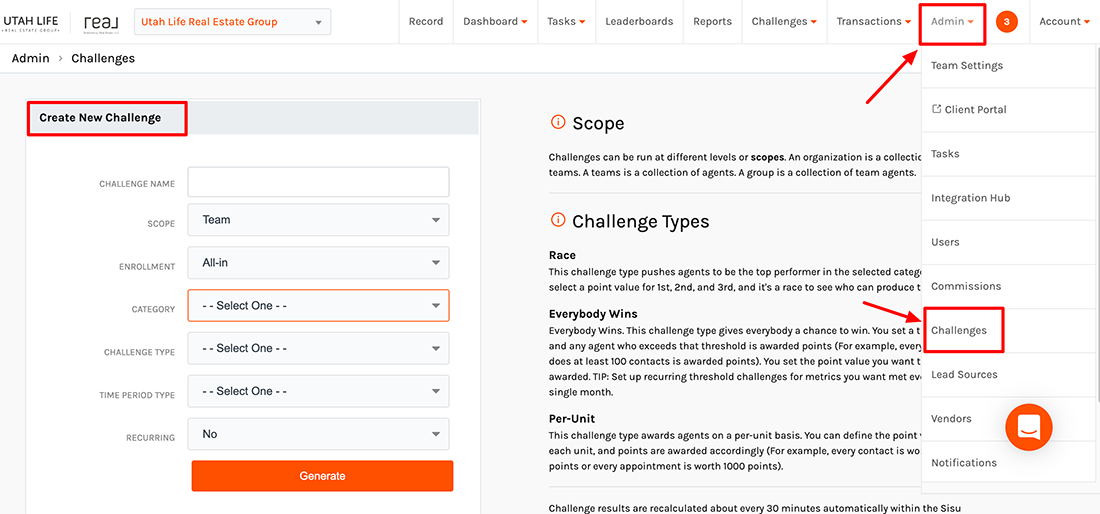Open the chat support bubble
Image resolution: width=1100 pixels, height=514 pixels.
coord(1028,426)
